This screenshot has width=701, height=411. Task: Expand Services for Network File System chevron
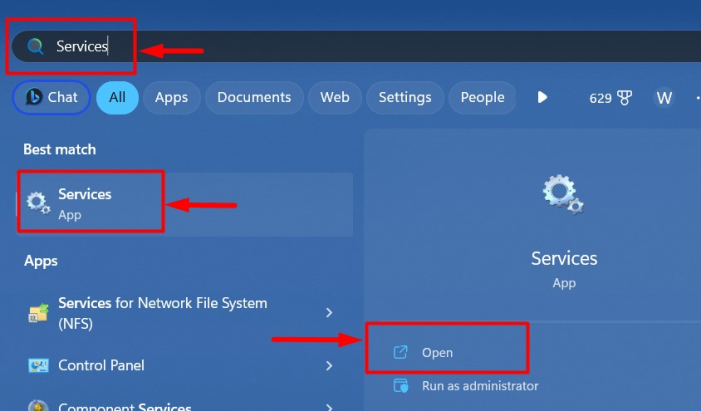[329, 313]
